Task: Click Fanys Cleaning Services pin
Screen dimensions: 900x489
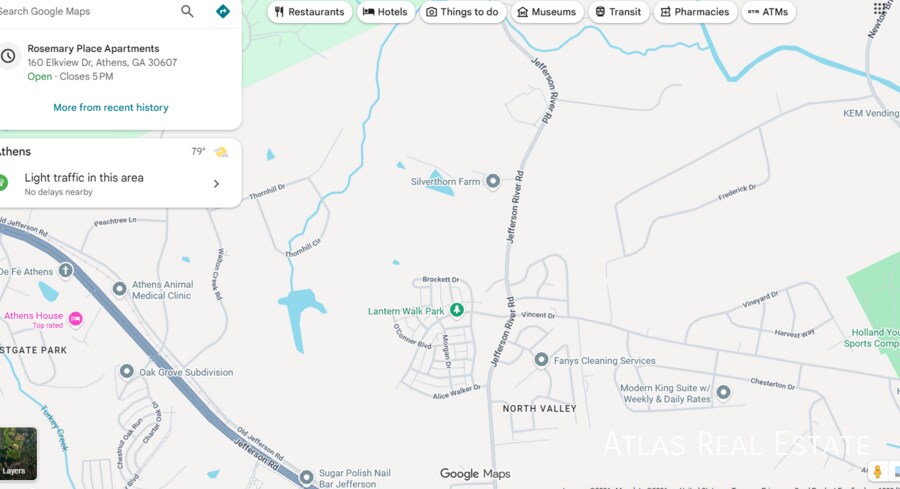Action: click(541, 359)
